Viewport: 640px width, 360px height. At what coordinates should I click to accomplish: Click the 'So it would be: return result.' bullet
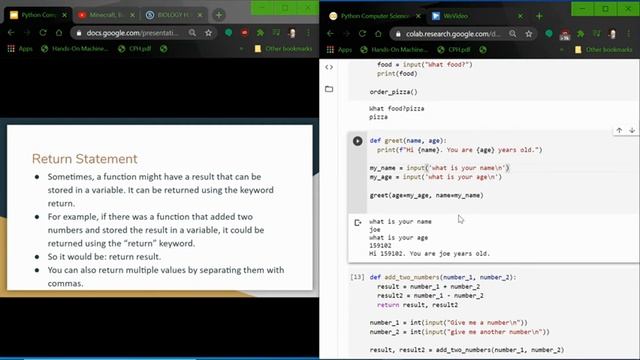point(104,257)
